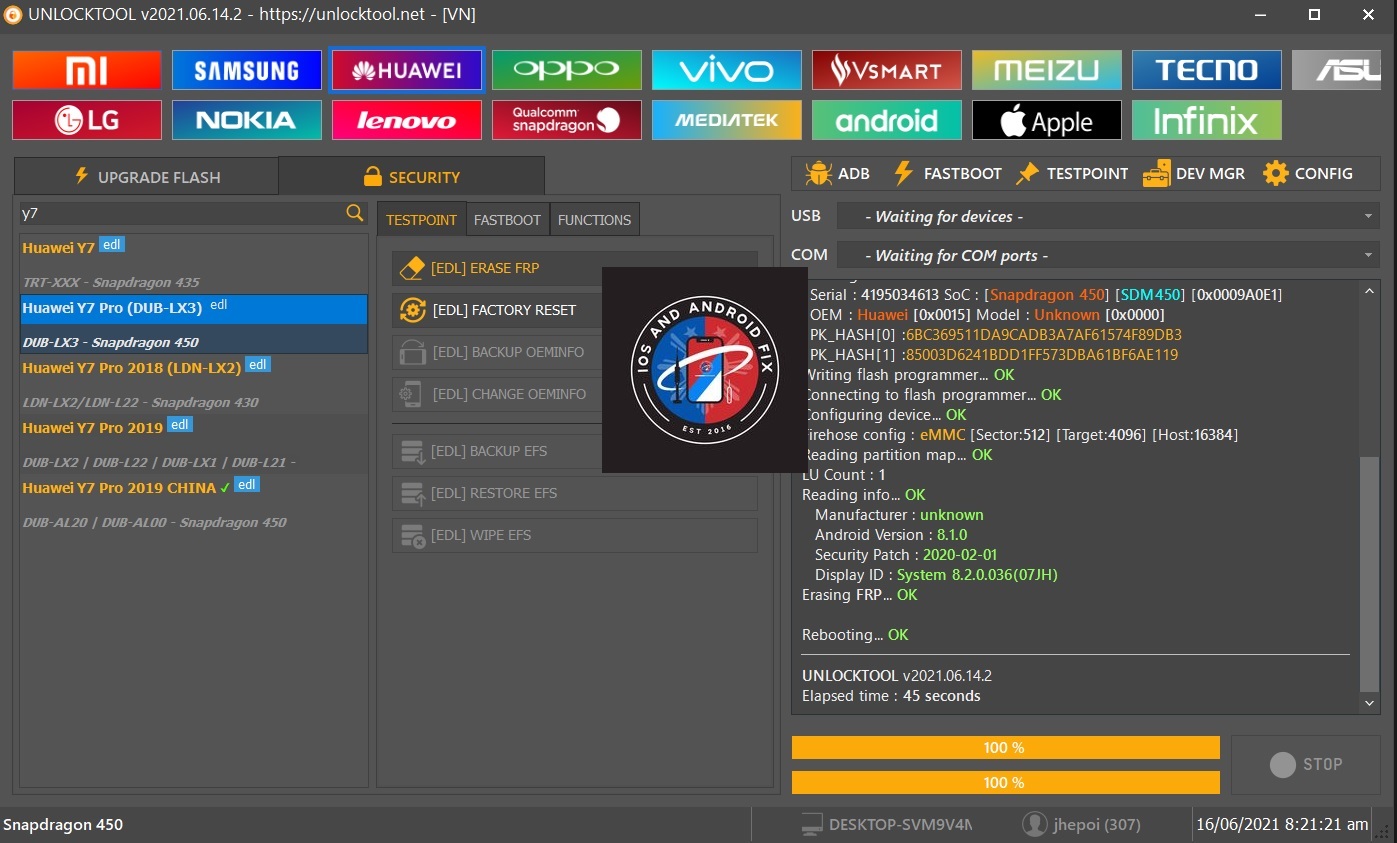Open the CONFIG gear settings
1397x843 pixels.
point(1308,173)
